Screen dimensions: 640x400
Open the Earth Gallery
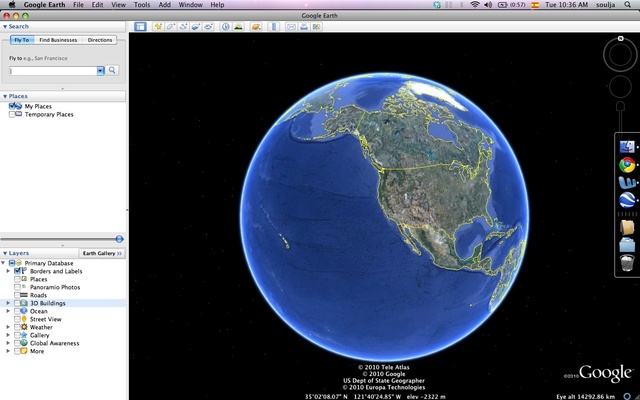(x=102, y=253)
